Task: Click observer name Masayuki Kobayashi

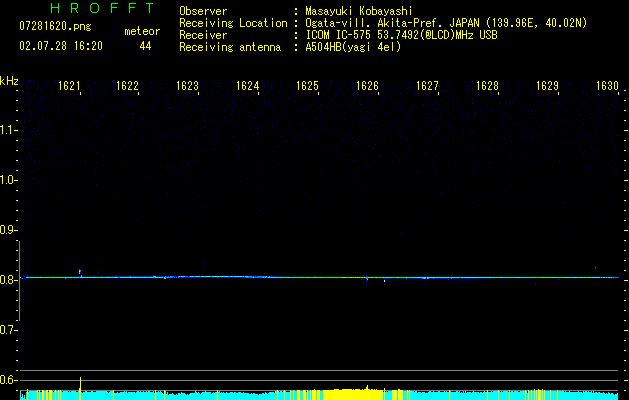Action: tap(359, 11)
